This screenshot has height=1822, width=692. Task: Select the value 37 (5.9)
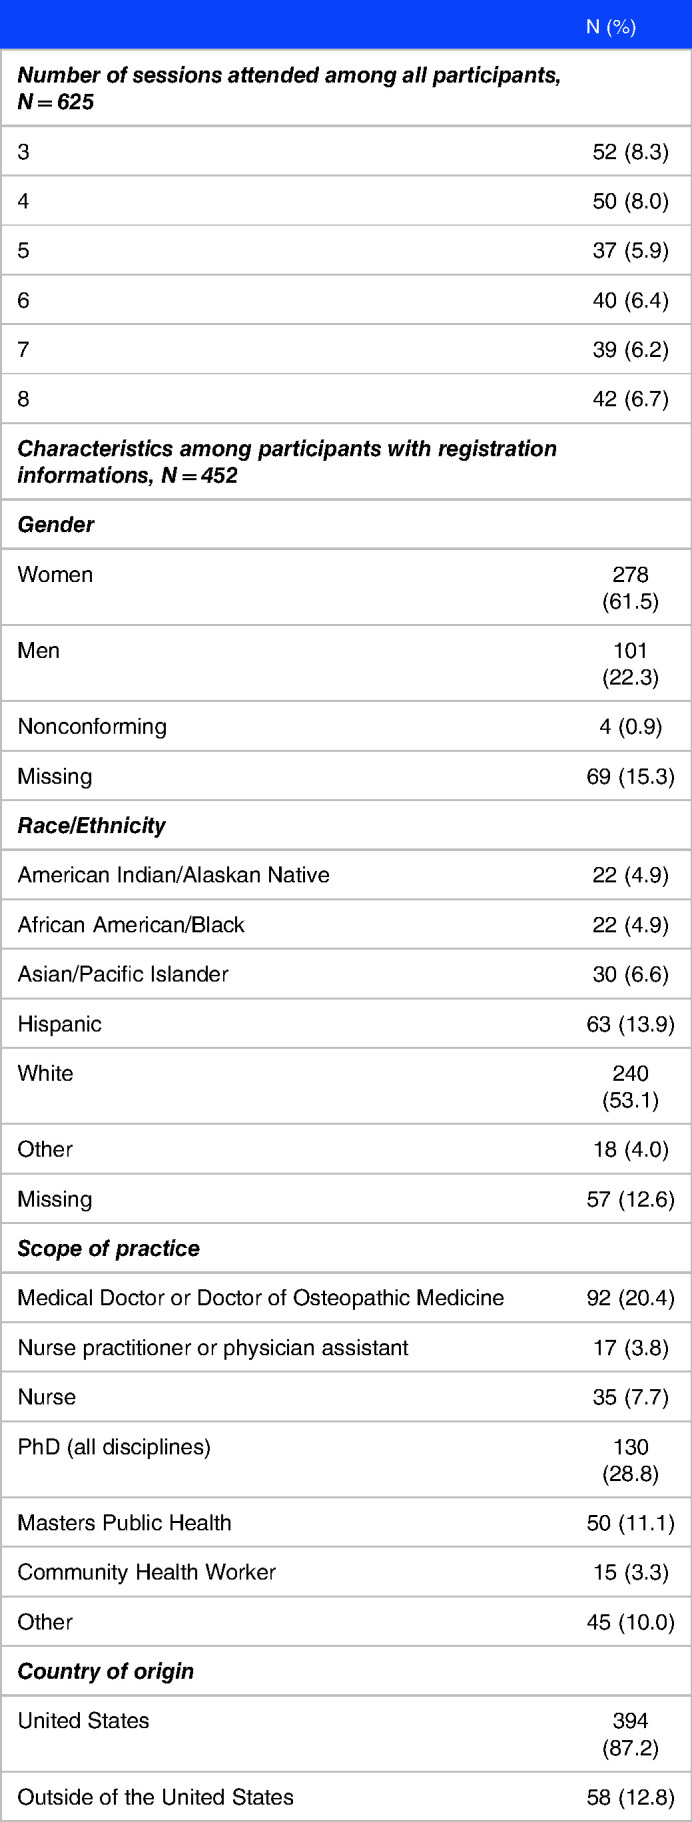point(630,250)
